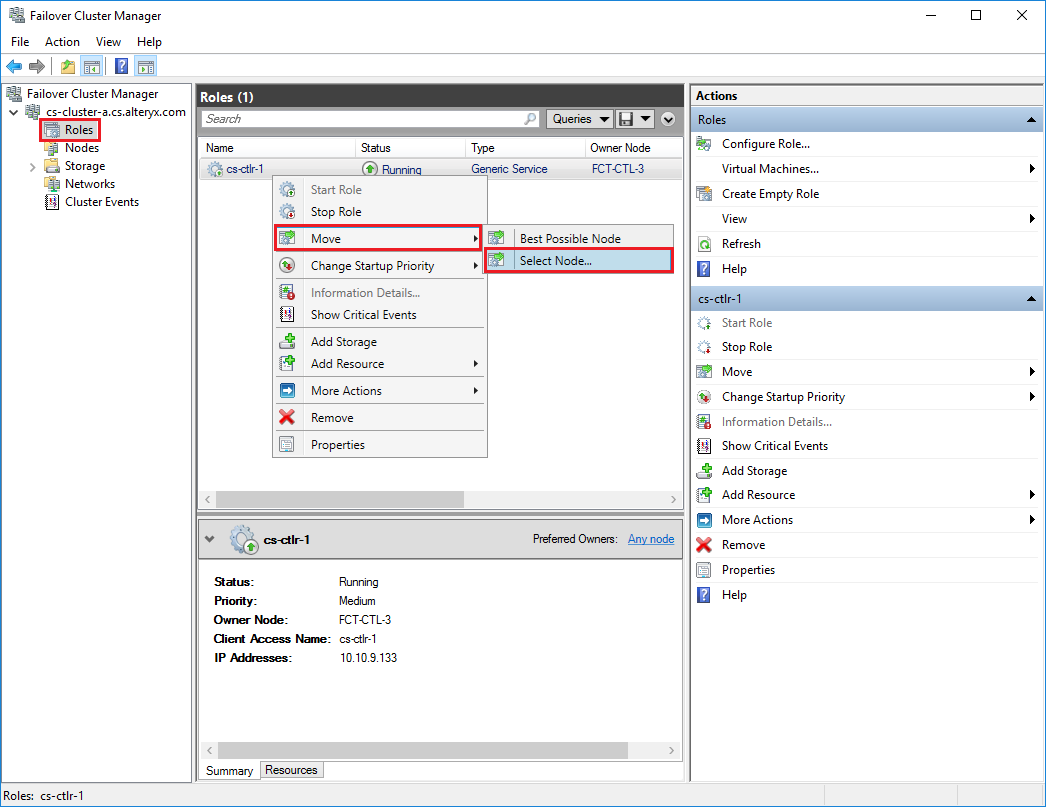
Task: Click the Back navigation arrow on the toolbar
Action: [14, 66]
